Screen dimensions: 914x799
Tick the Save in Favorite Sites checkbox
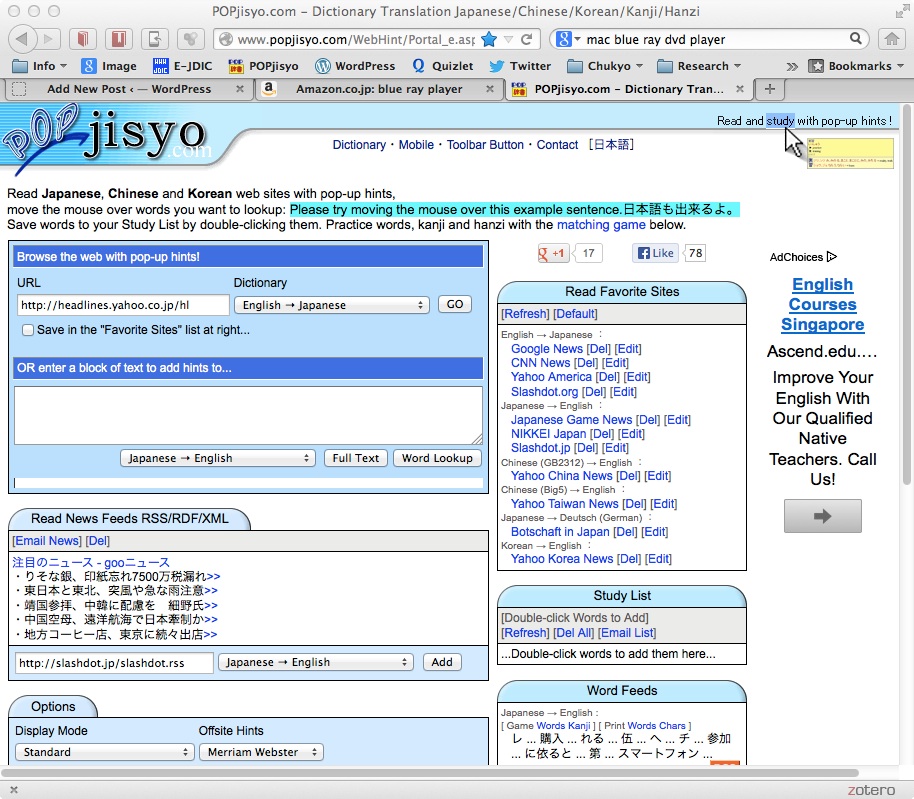click(27, 330)
